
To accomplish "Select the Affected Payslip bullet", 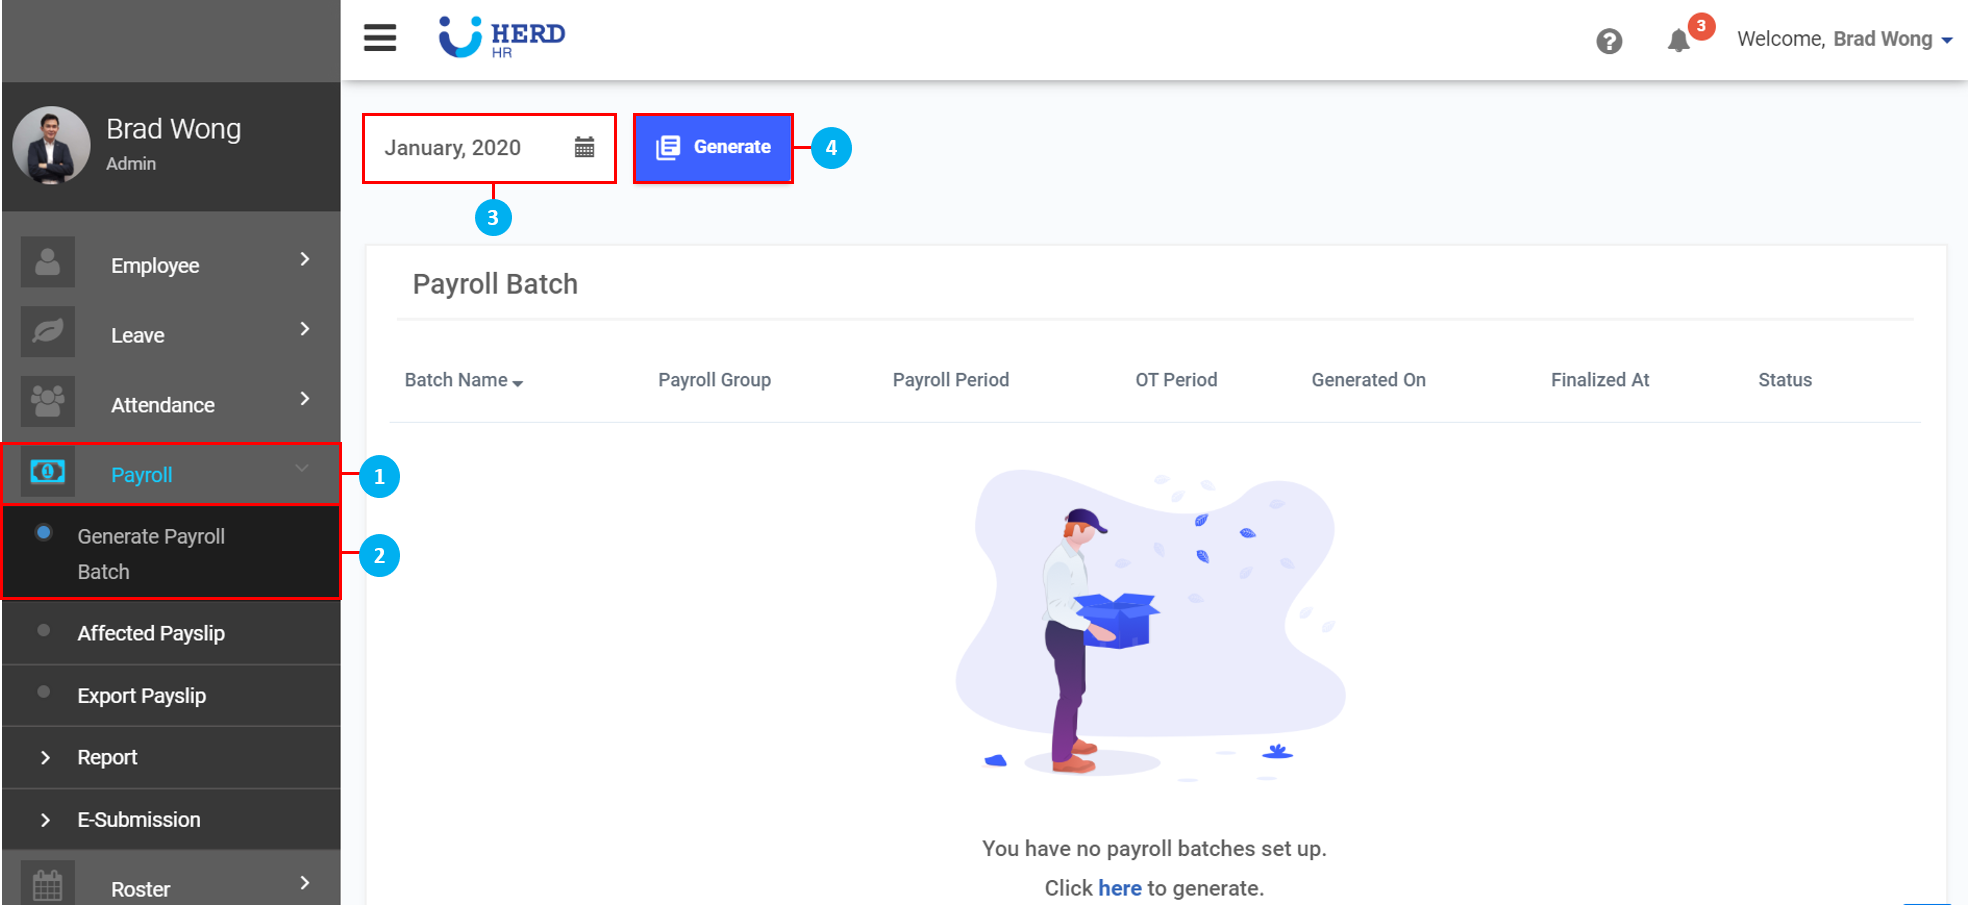I will [44, 631].
